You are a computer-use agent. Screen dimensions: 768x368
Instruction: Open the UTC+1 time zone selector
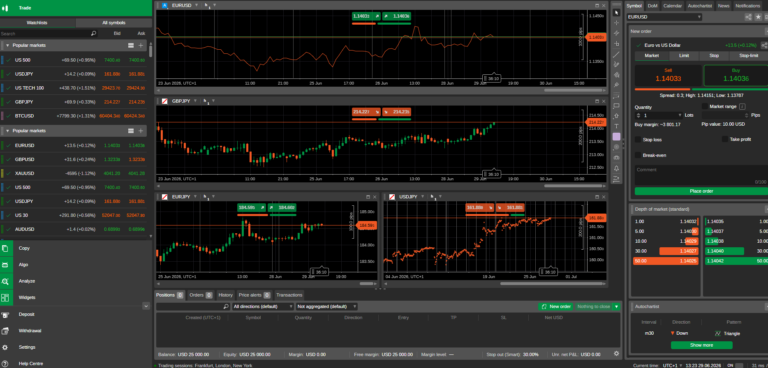672,366
